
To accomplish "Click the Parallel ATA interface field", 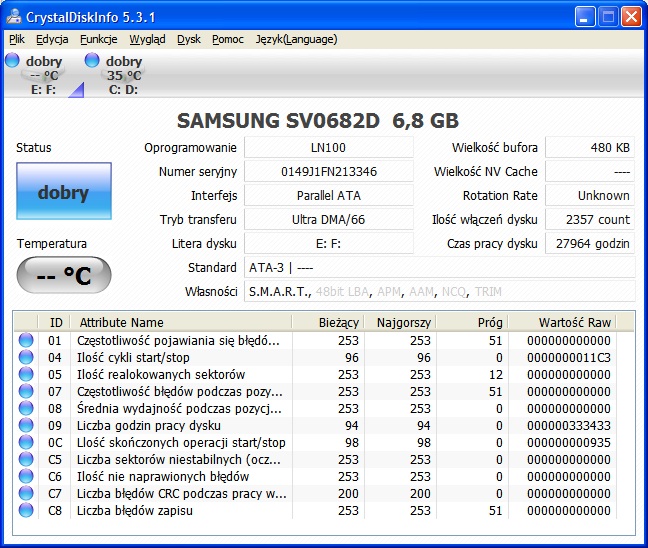I will click(329, 195).
